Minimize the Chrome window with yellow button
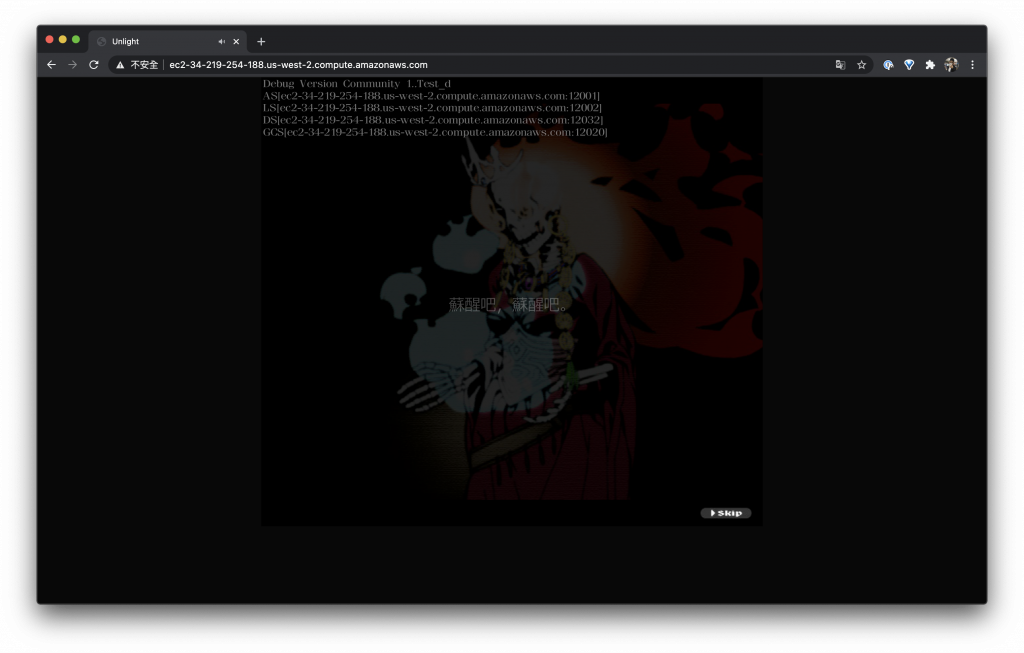Screen dimensions: 1024x653 63,40
